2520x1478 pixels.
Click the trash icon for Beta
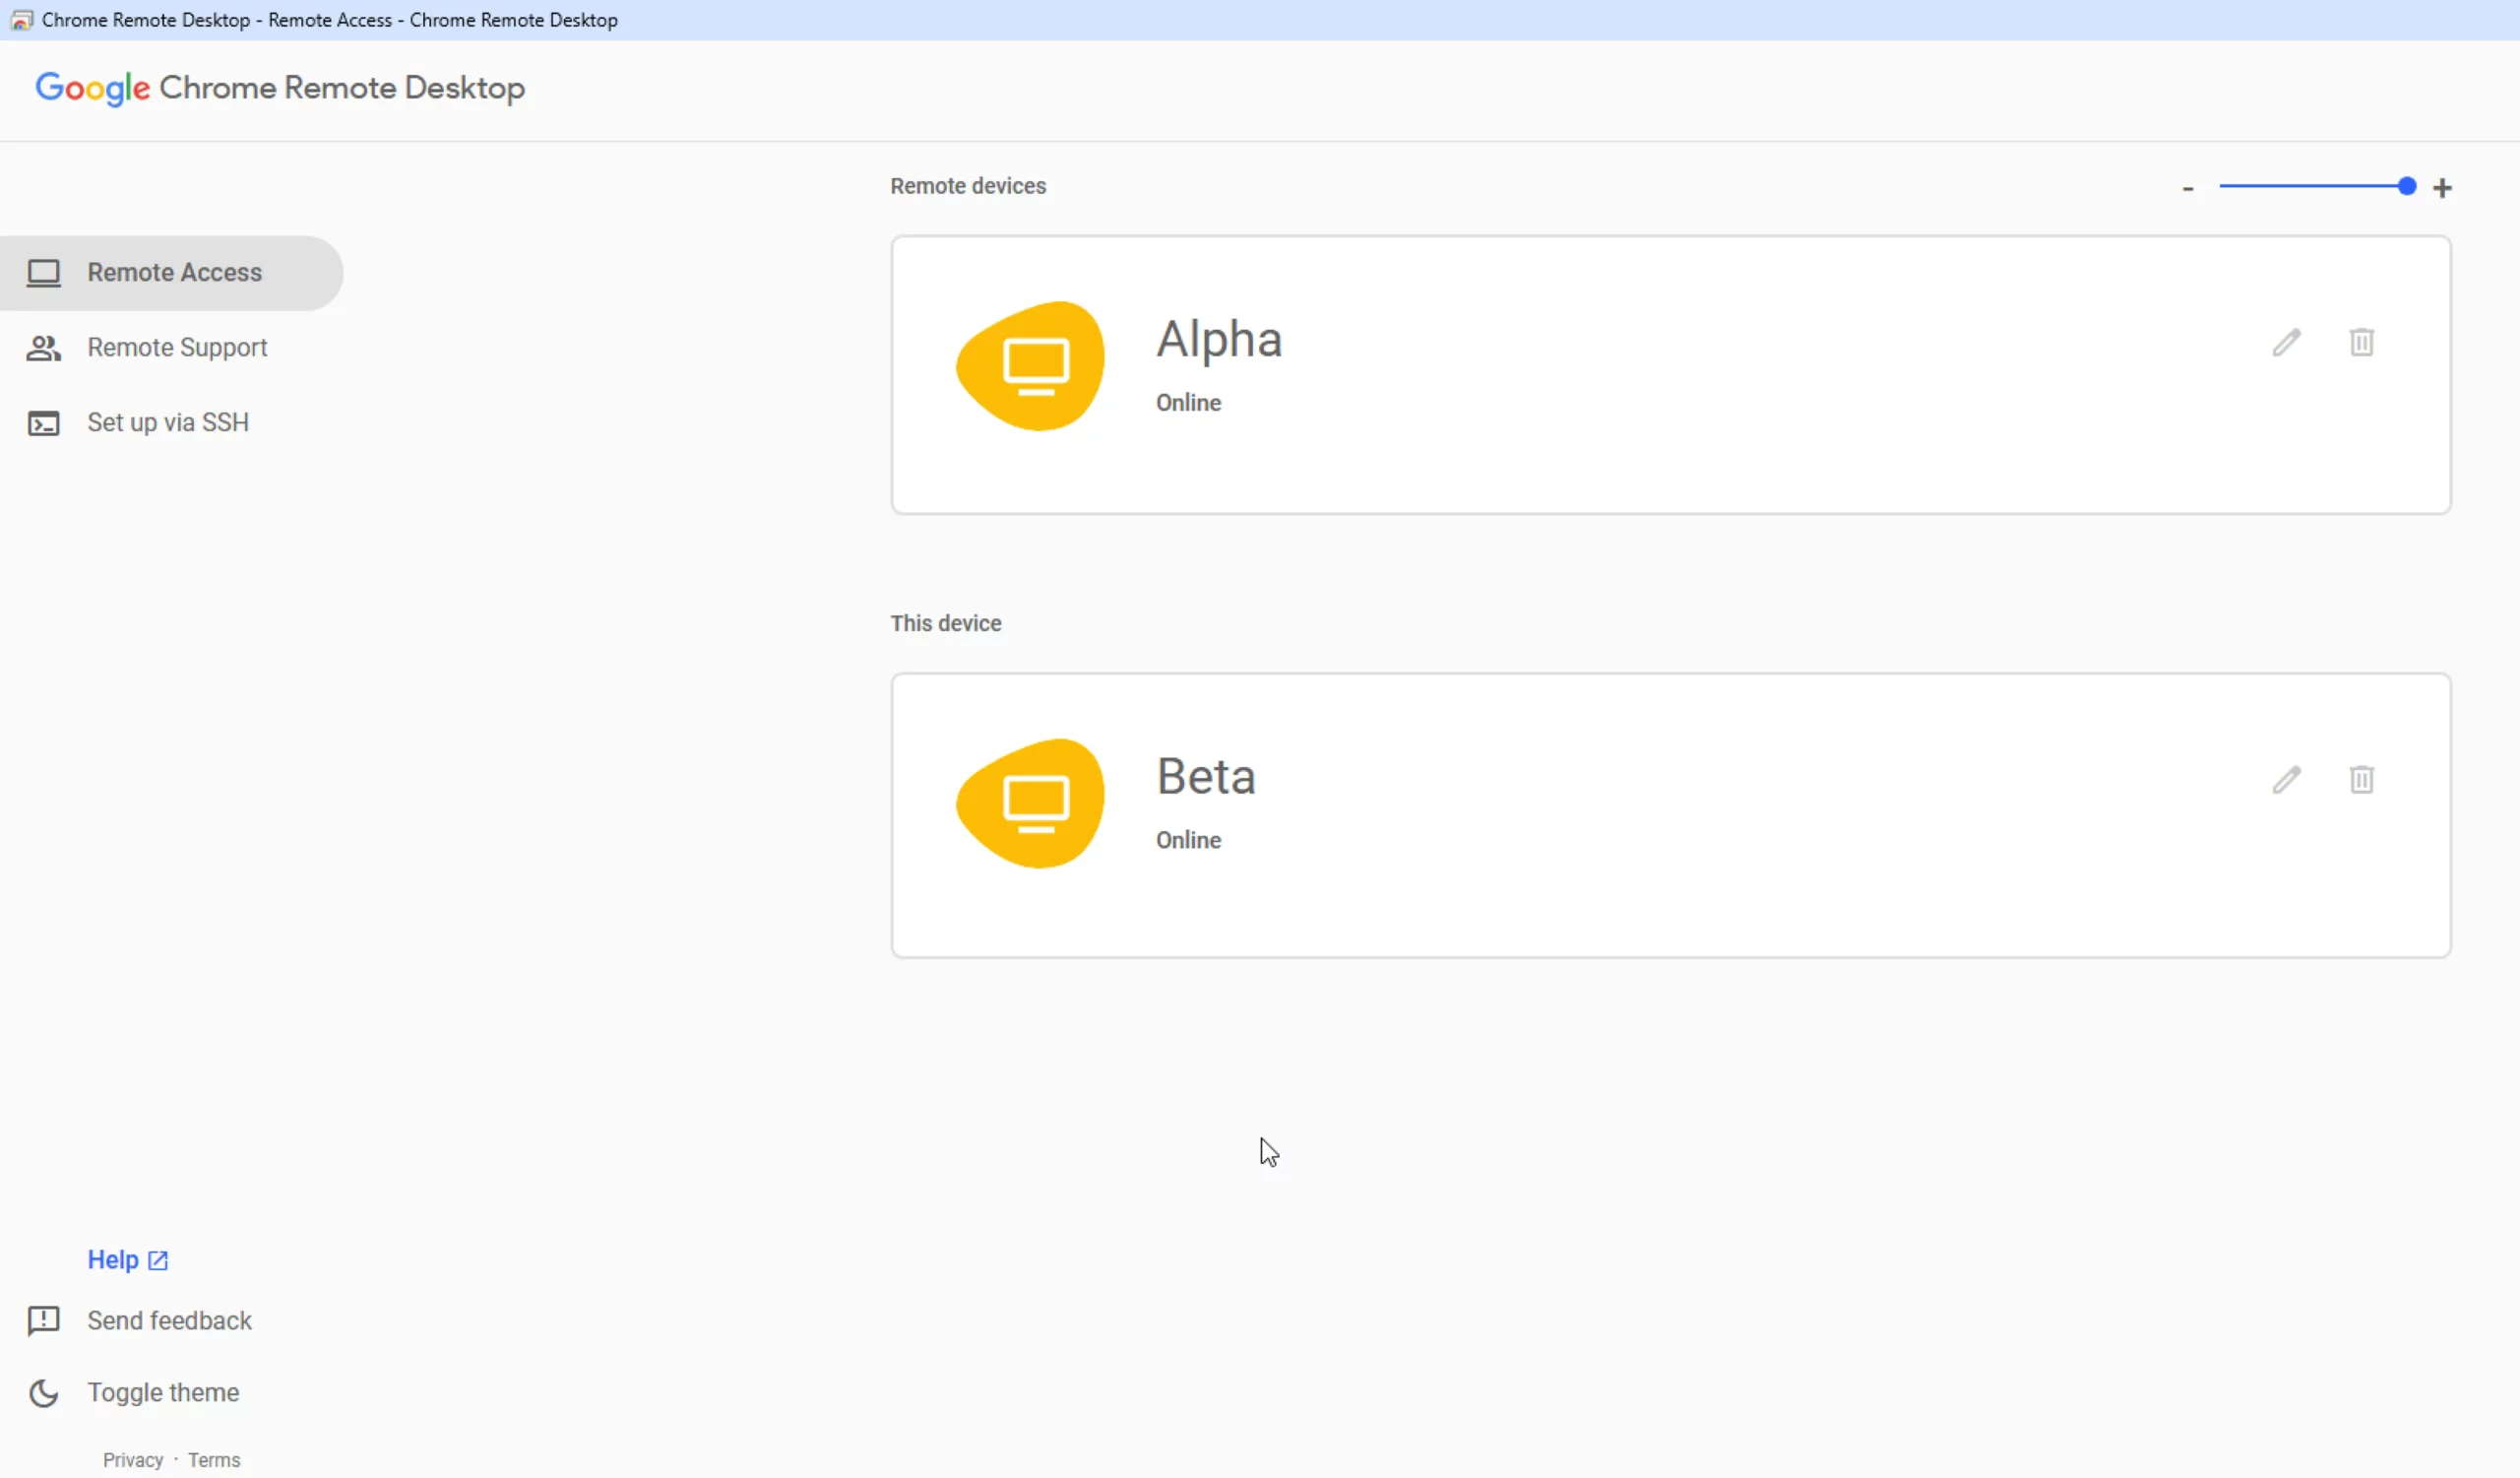pos(2361,780)
